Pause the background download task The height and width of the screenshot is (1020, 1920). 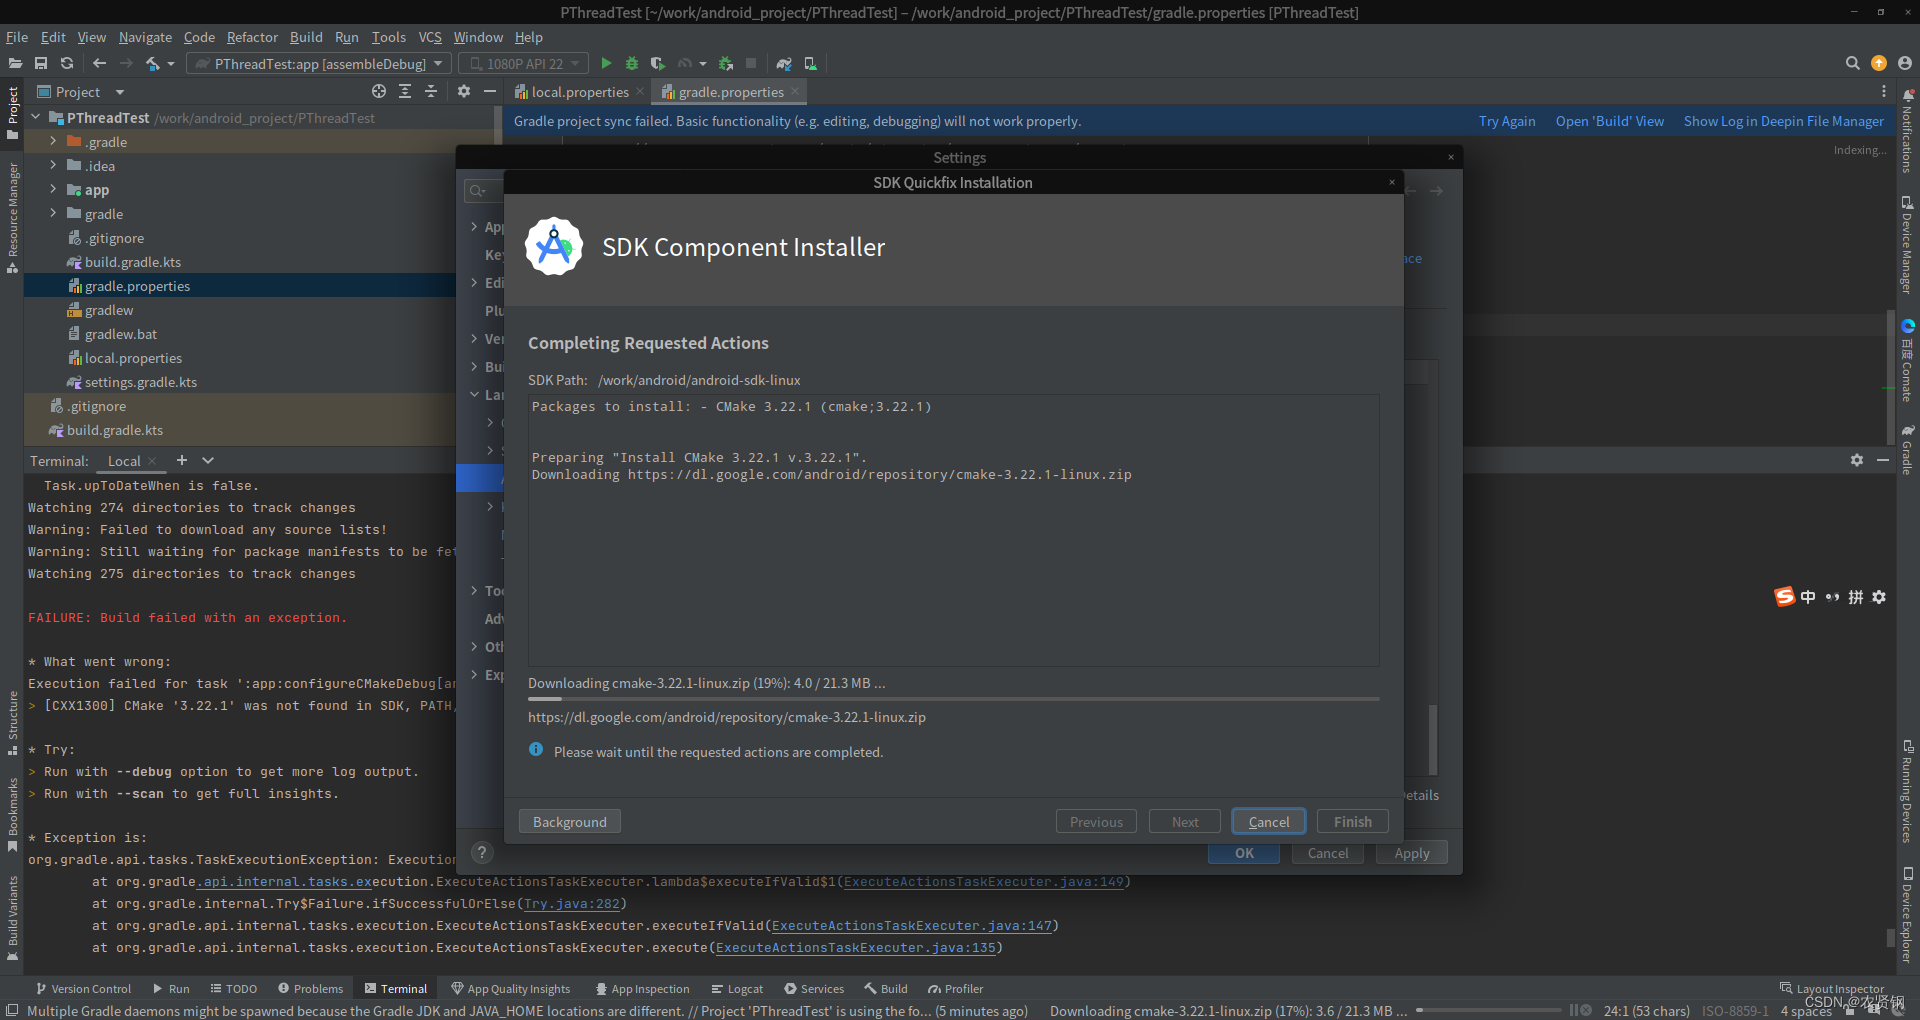click(1574, 1010)
